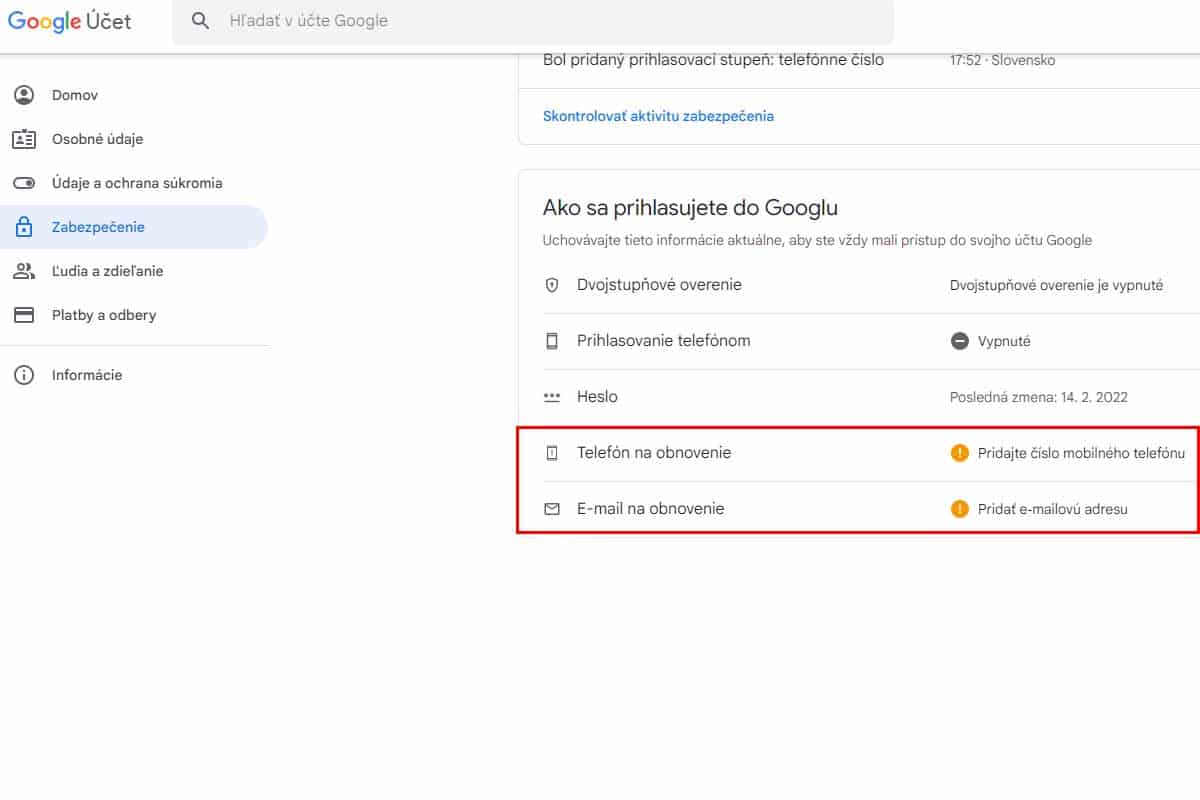Click the E-mail na obnovenie envelope icon
The width and height of the screenshot is (1200, 800).
[x=552, y=509]
